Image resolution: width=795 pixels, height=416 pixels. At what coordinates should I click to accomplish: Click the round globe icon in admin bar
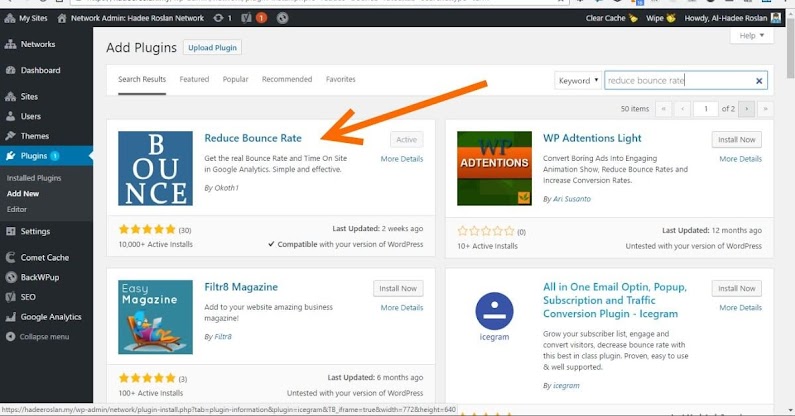click(282, 18)
